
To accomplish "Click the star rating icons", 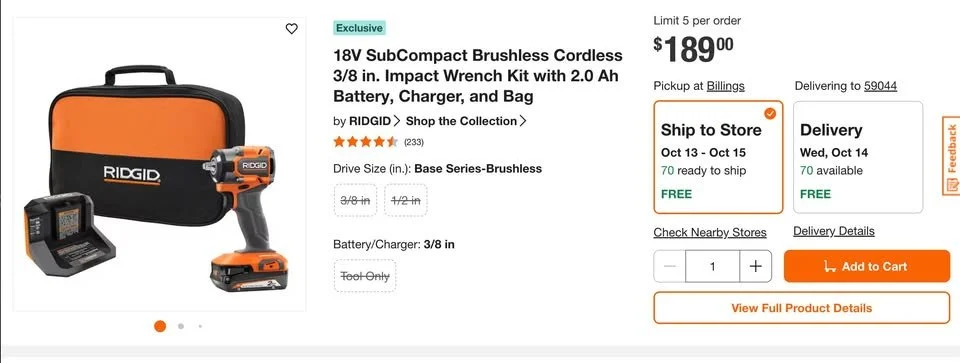I will pyautogui.click(x=366, y=142).
